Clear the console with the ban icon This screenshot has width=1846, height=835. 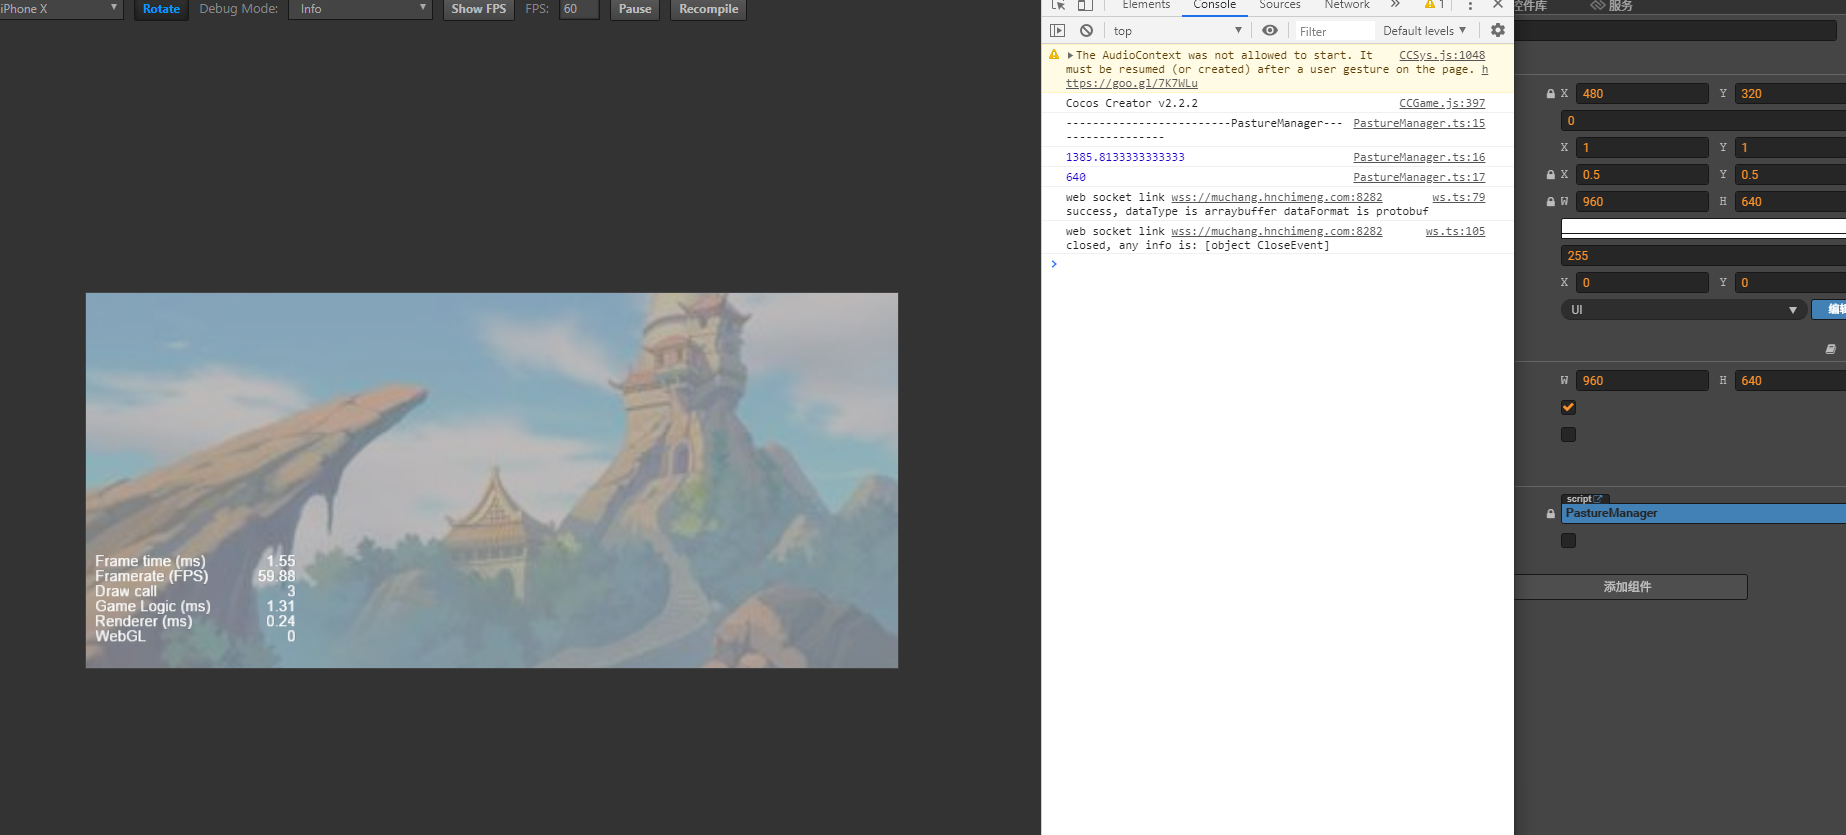coord(1086,31)
